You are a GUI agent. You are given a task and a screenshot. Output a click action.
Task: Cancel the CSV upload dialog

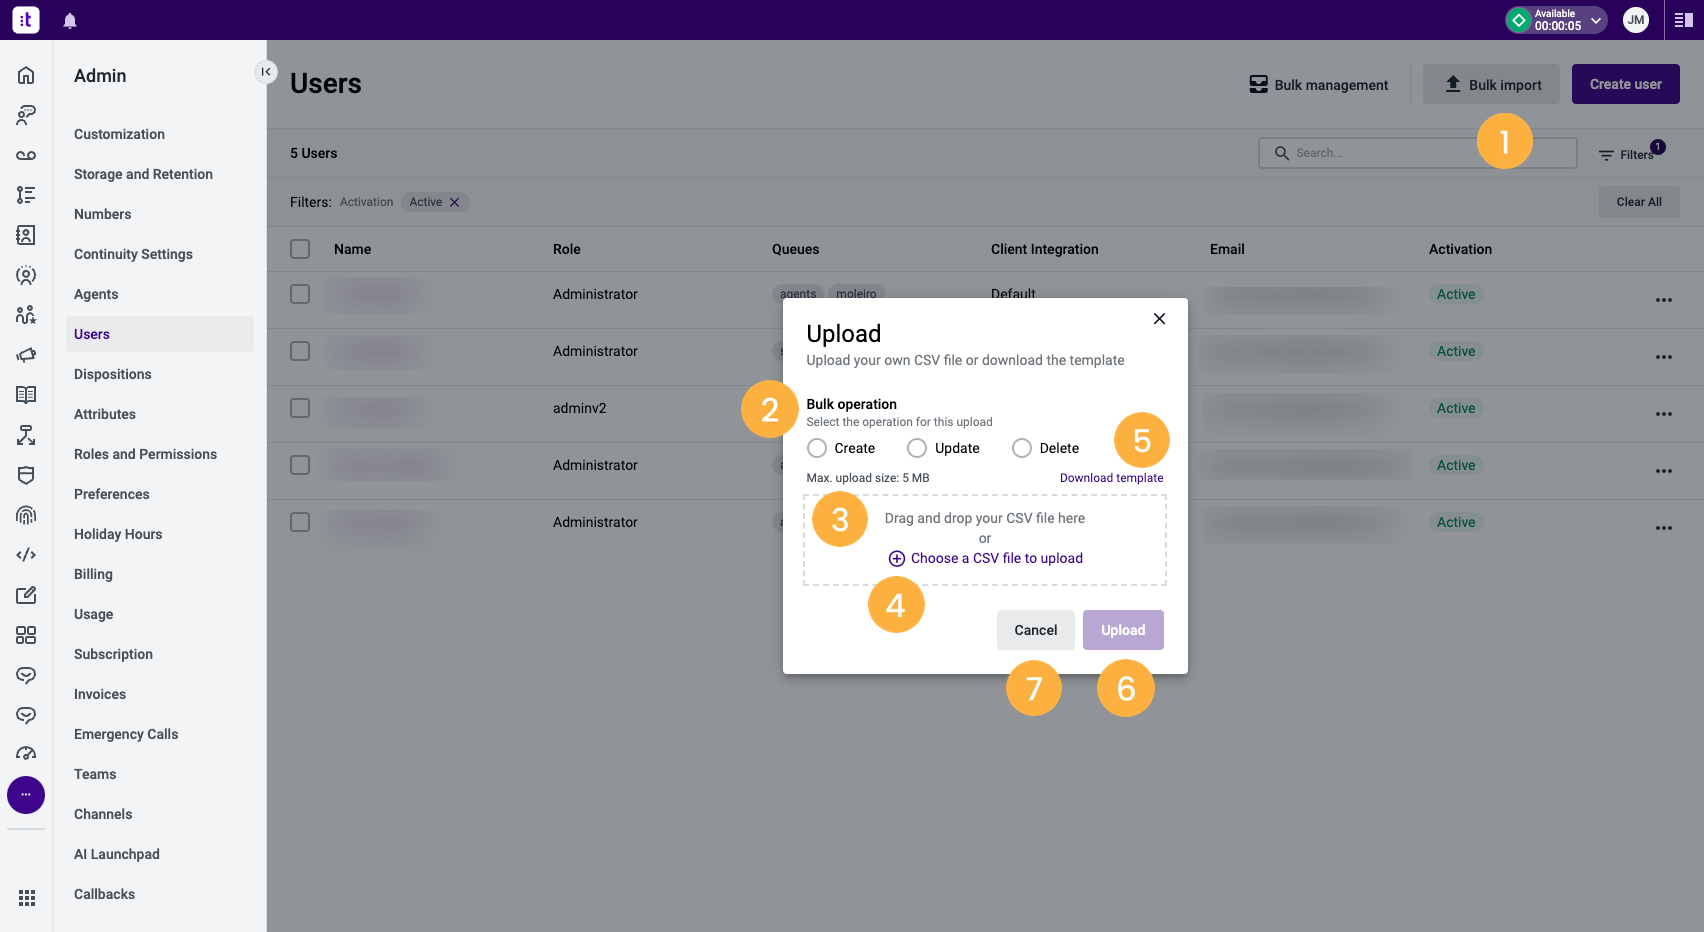pyautogui.click(x=1035, y=630)
